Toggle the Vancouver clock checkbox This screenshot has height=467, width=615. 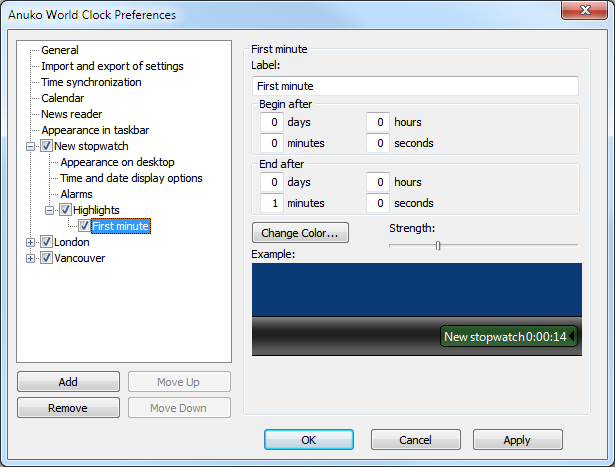46,258
